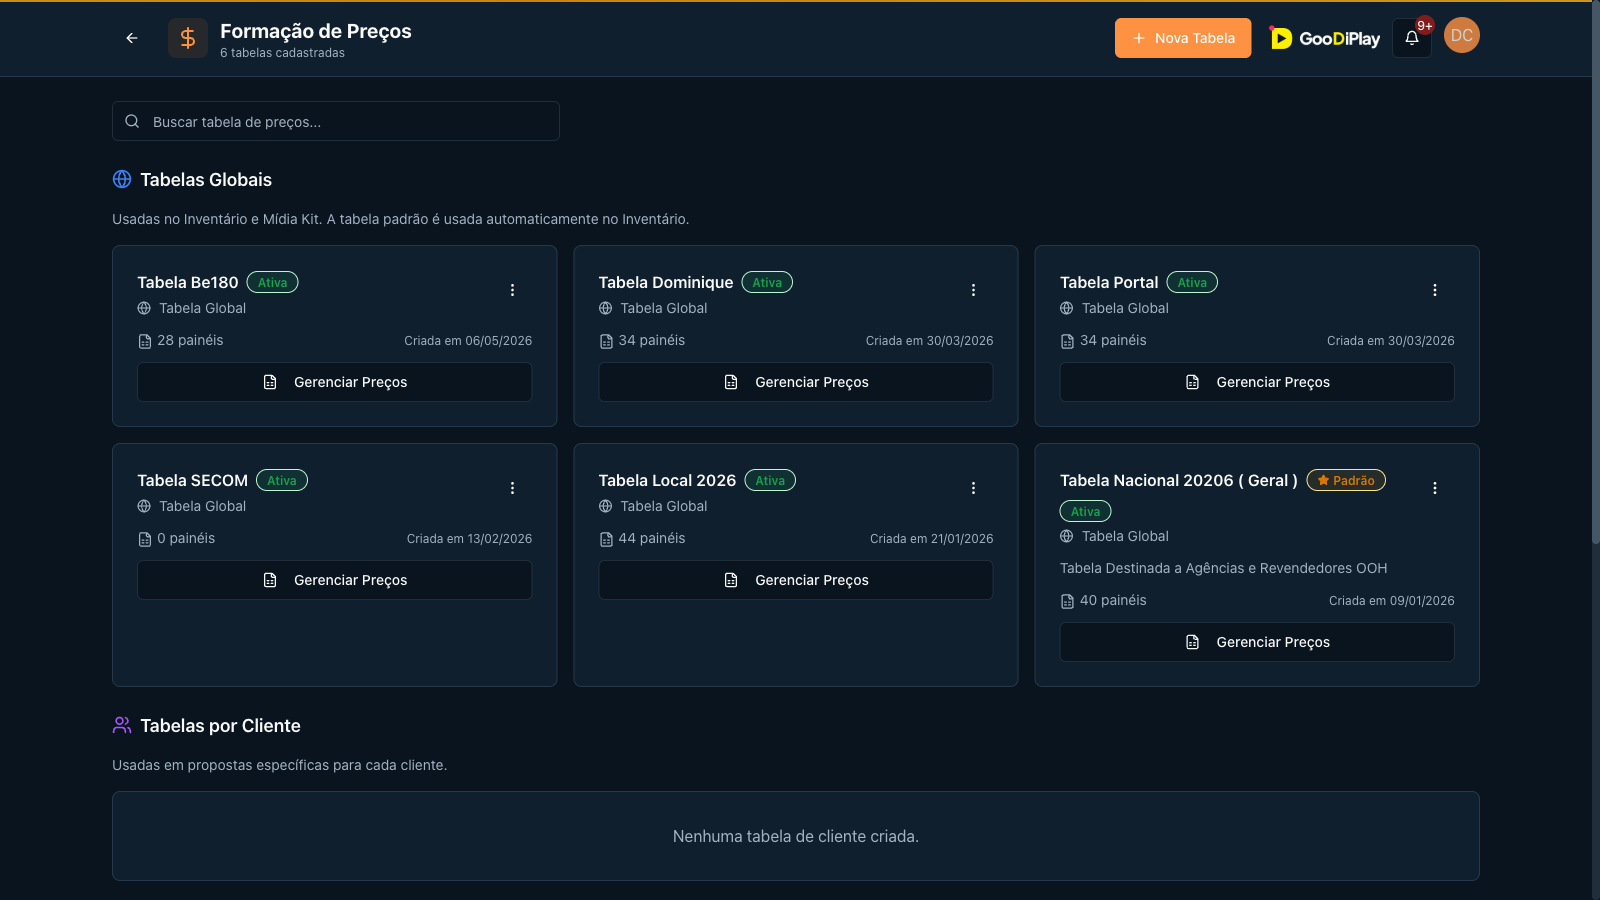Click the back arrow icon
Screen dimensions: 1600x900
pos(132,38)
